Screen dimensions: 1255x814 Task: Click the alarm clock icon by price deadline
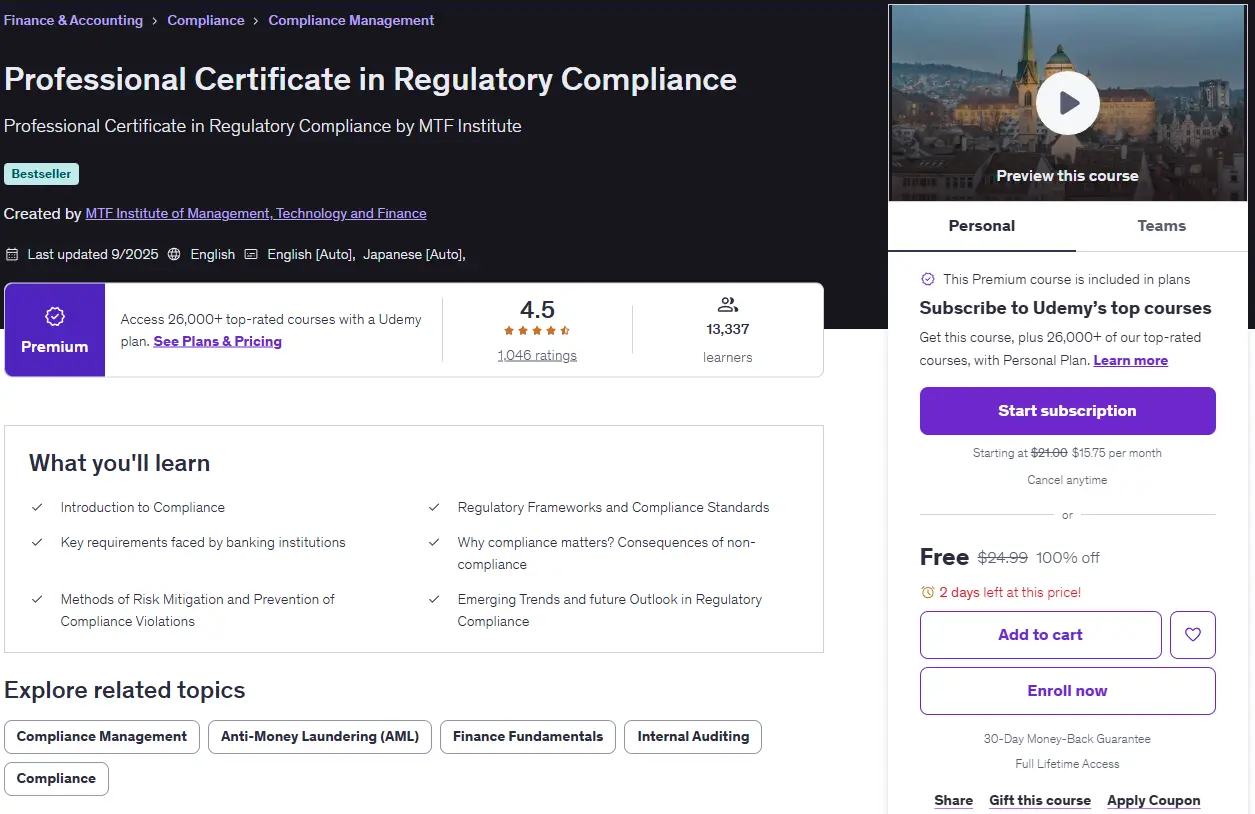coord(927,592)
